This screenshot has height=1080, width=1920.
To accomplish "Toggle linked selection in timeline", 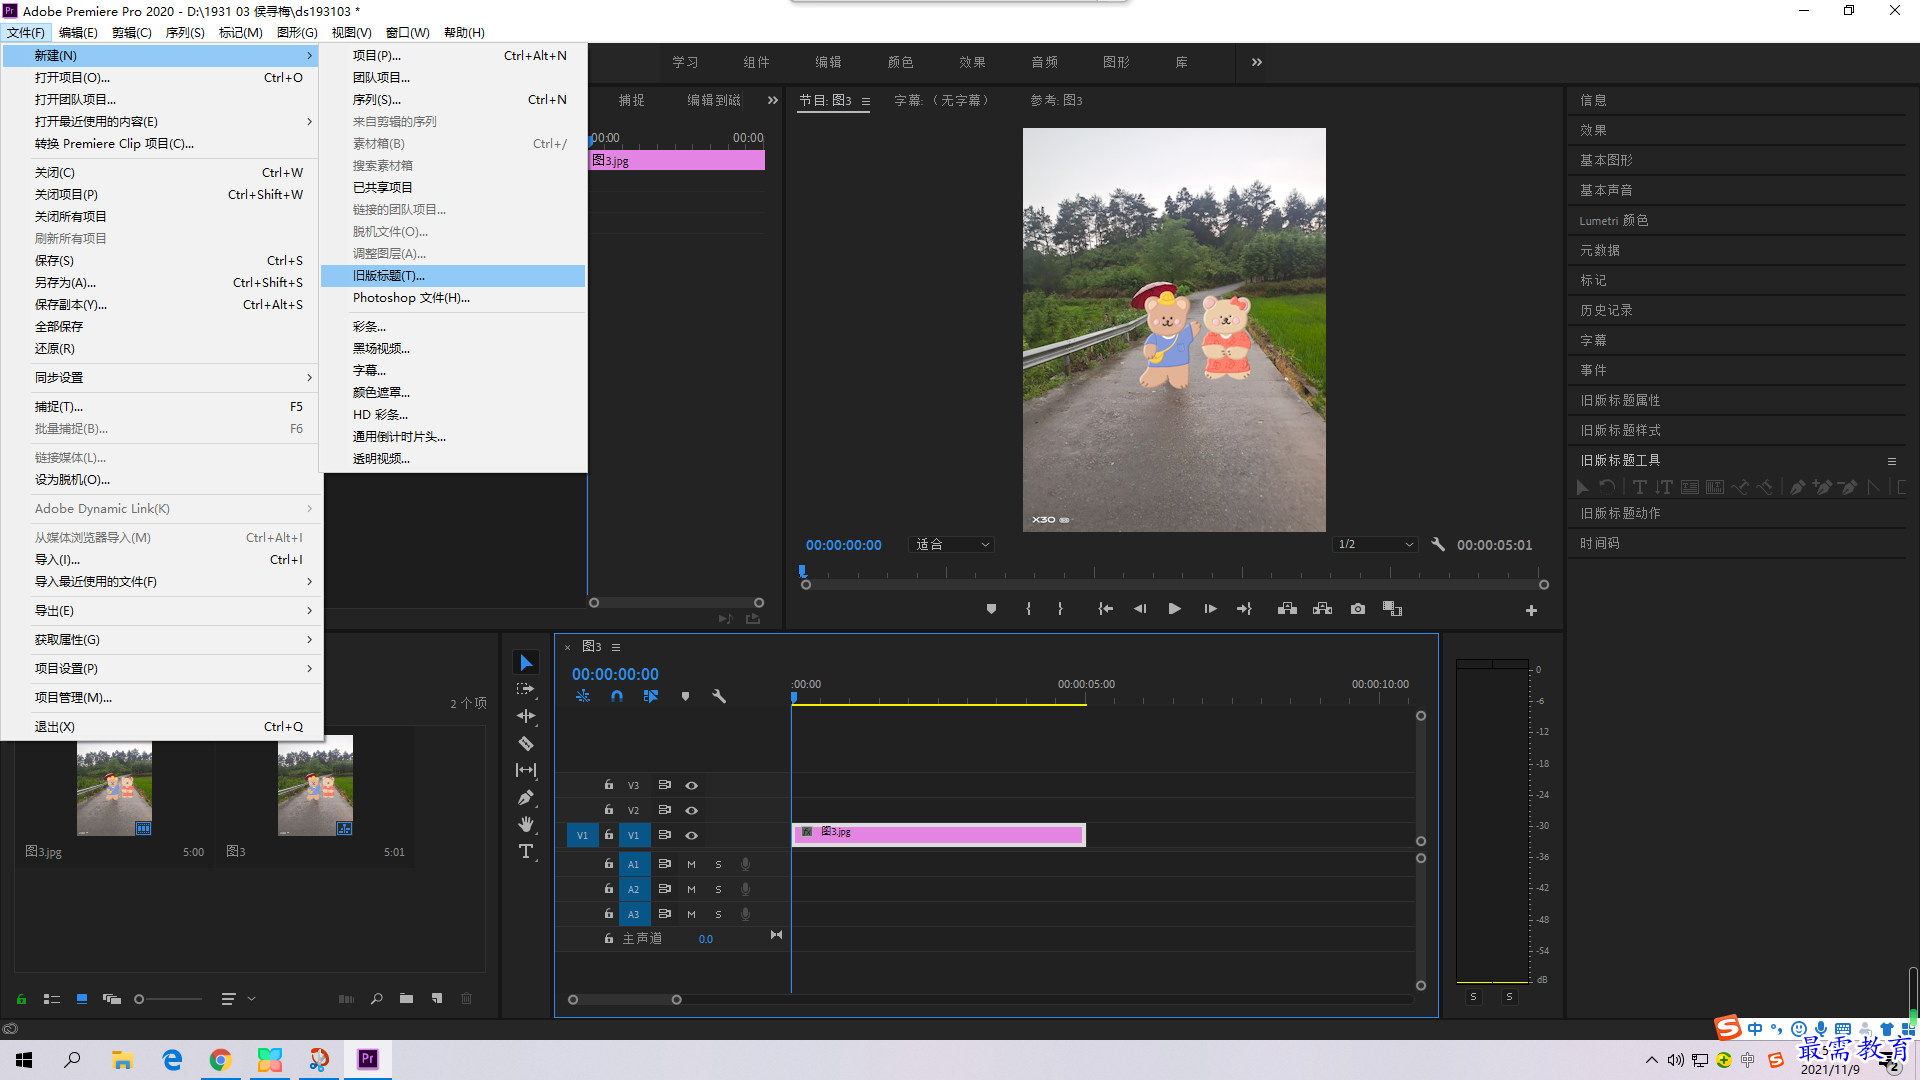I will tap(651, 696).
